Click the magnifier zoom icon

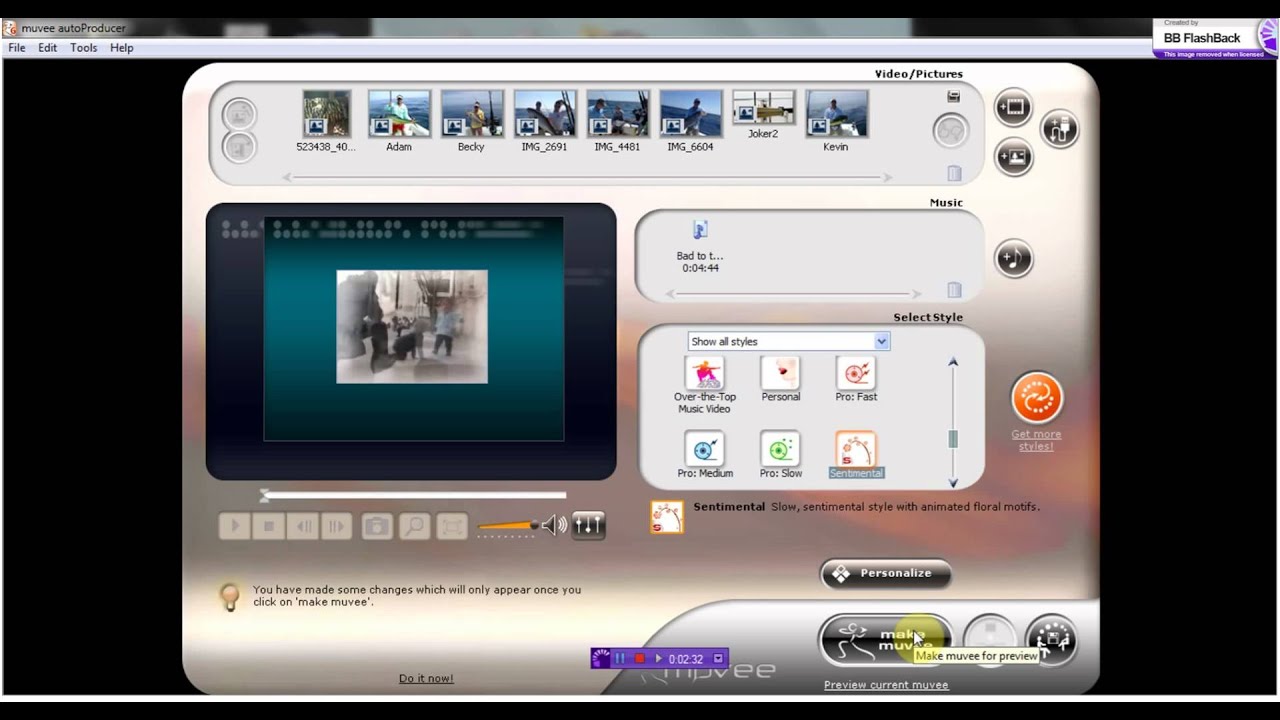(414, 526)
